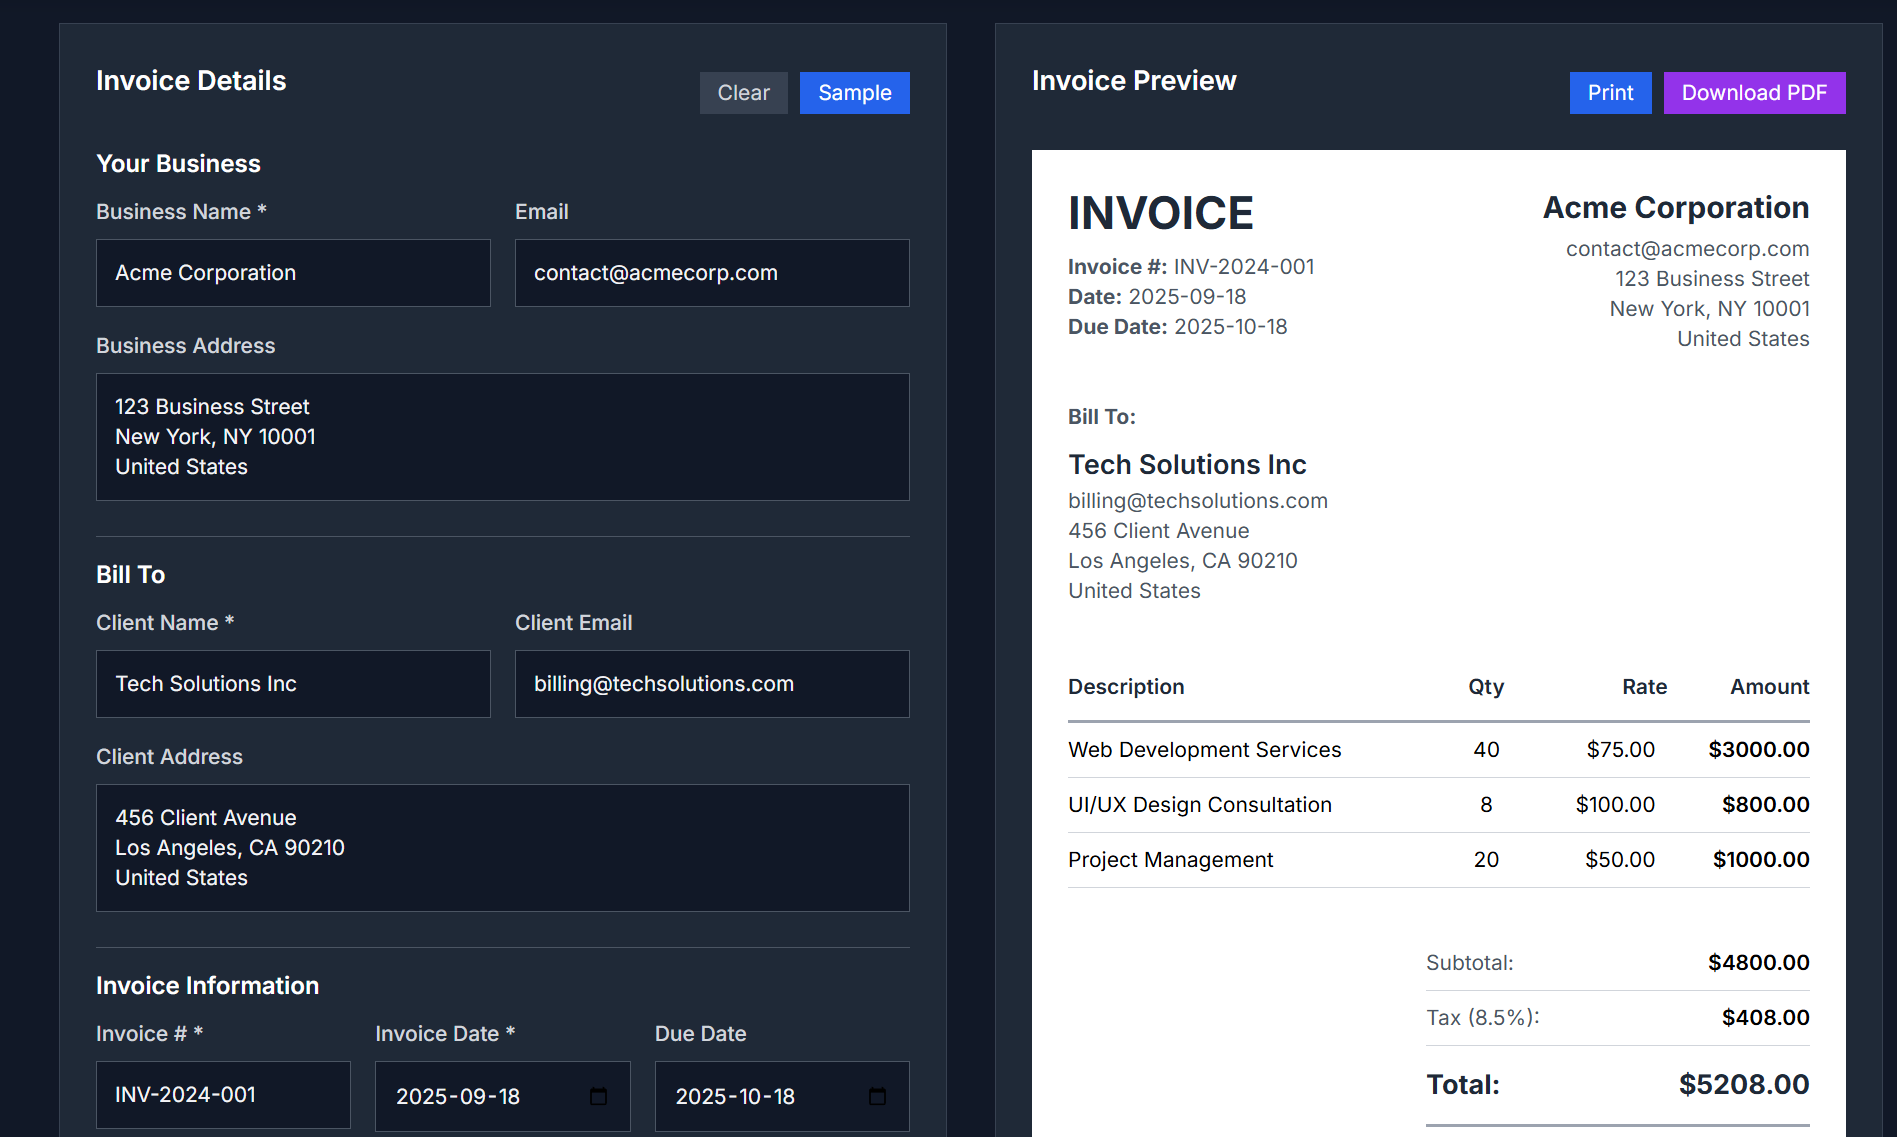Click the UI/UX Design Consultation line item

[1199, 805]
